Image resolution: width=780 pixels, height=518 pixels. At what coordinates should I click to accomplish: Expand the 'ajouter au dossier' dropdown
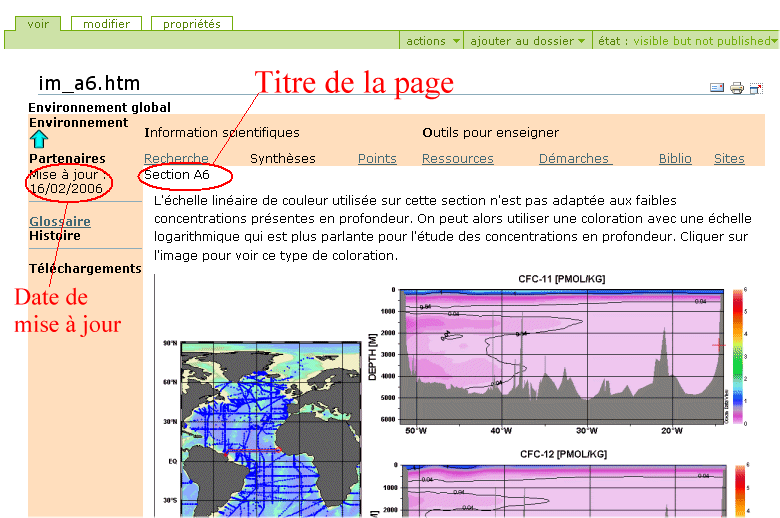pos(528,41)
